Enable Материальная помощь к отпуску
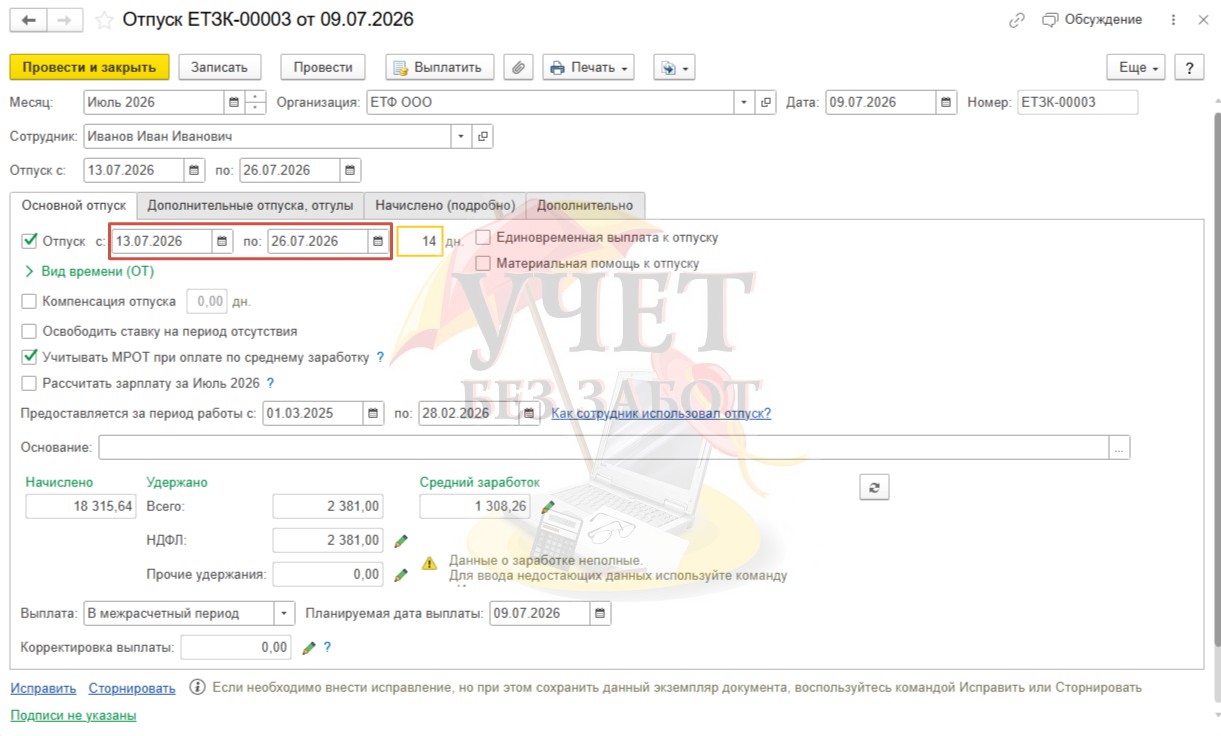This screenshot has height=736, width=1221. point(483,263)
